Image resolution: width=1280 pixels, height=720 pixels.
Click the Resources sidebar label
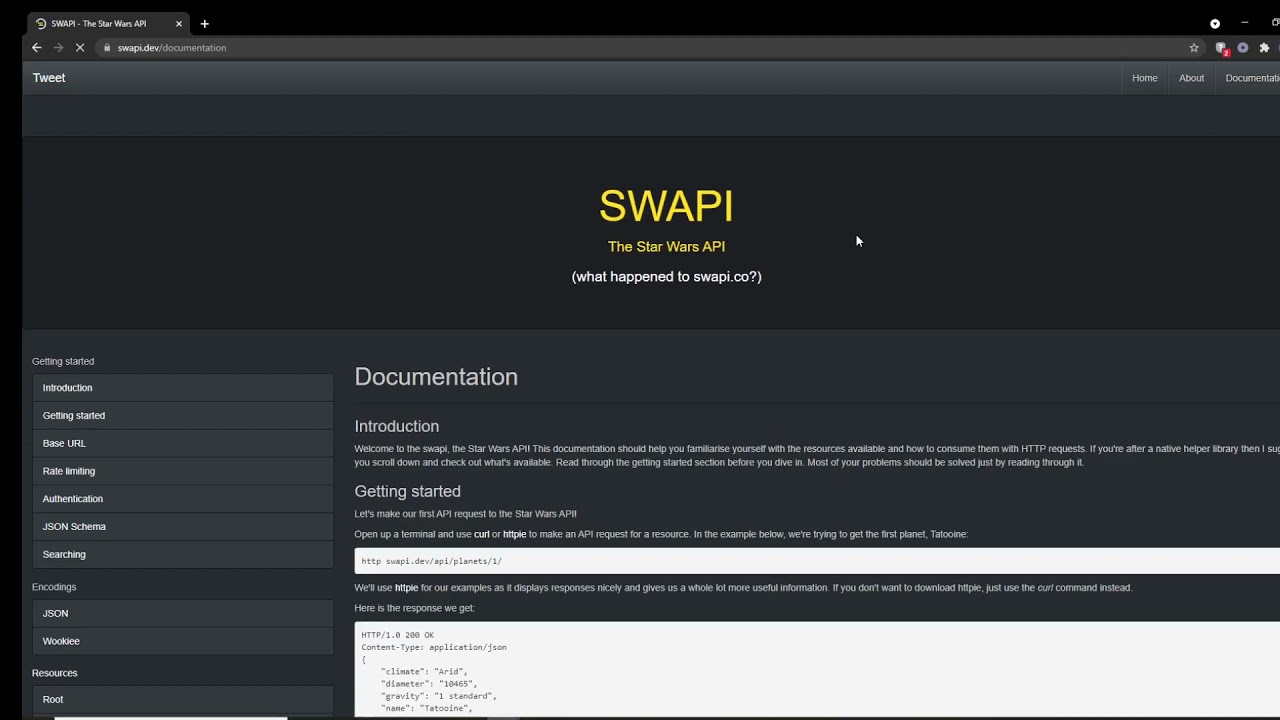coord(54,673)
